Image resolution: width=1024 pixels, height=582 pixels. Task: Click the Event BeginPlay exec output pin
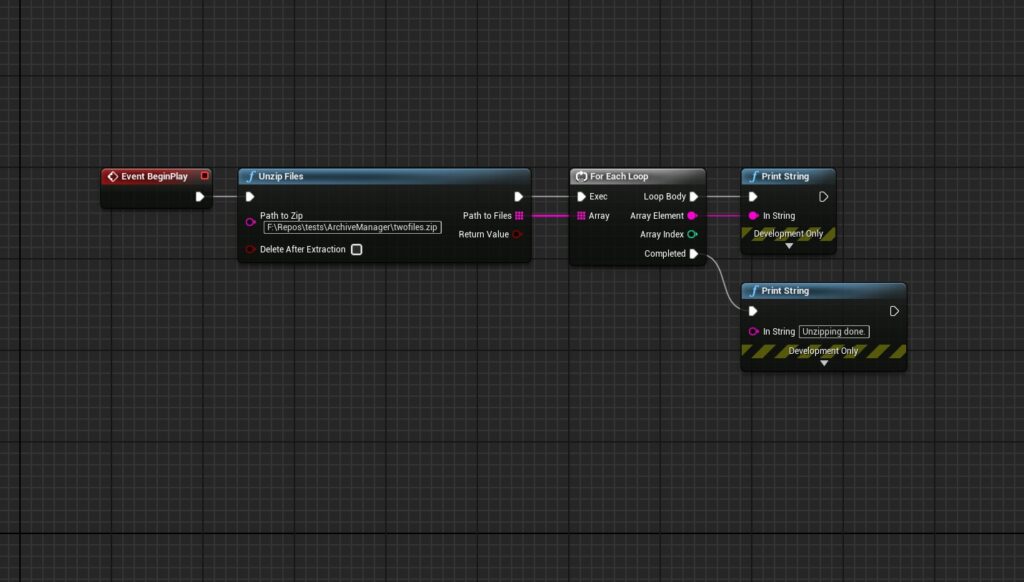200,197
